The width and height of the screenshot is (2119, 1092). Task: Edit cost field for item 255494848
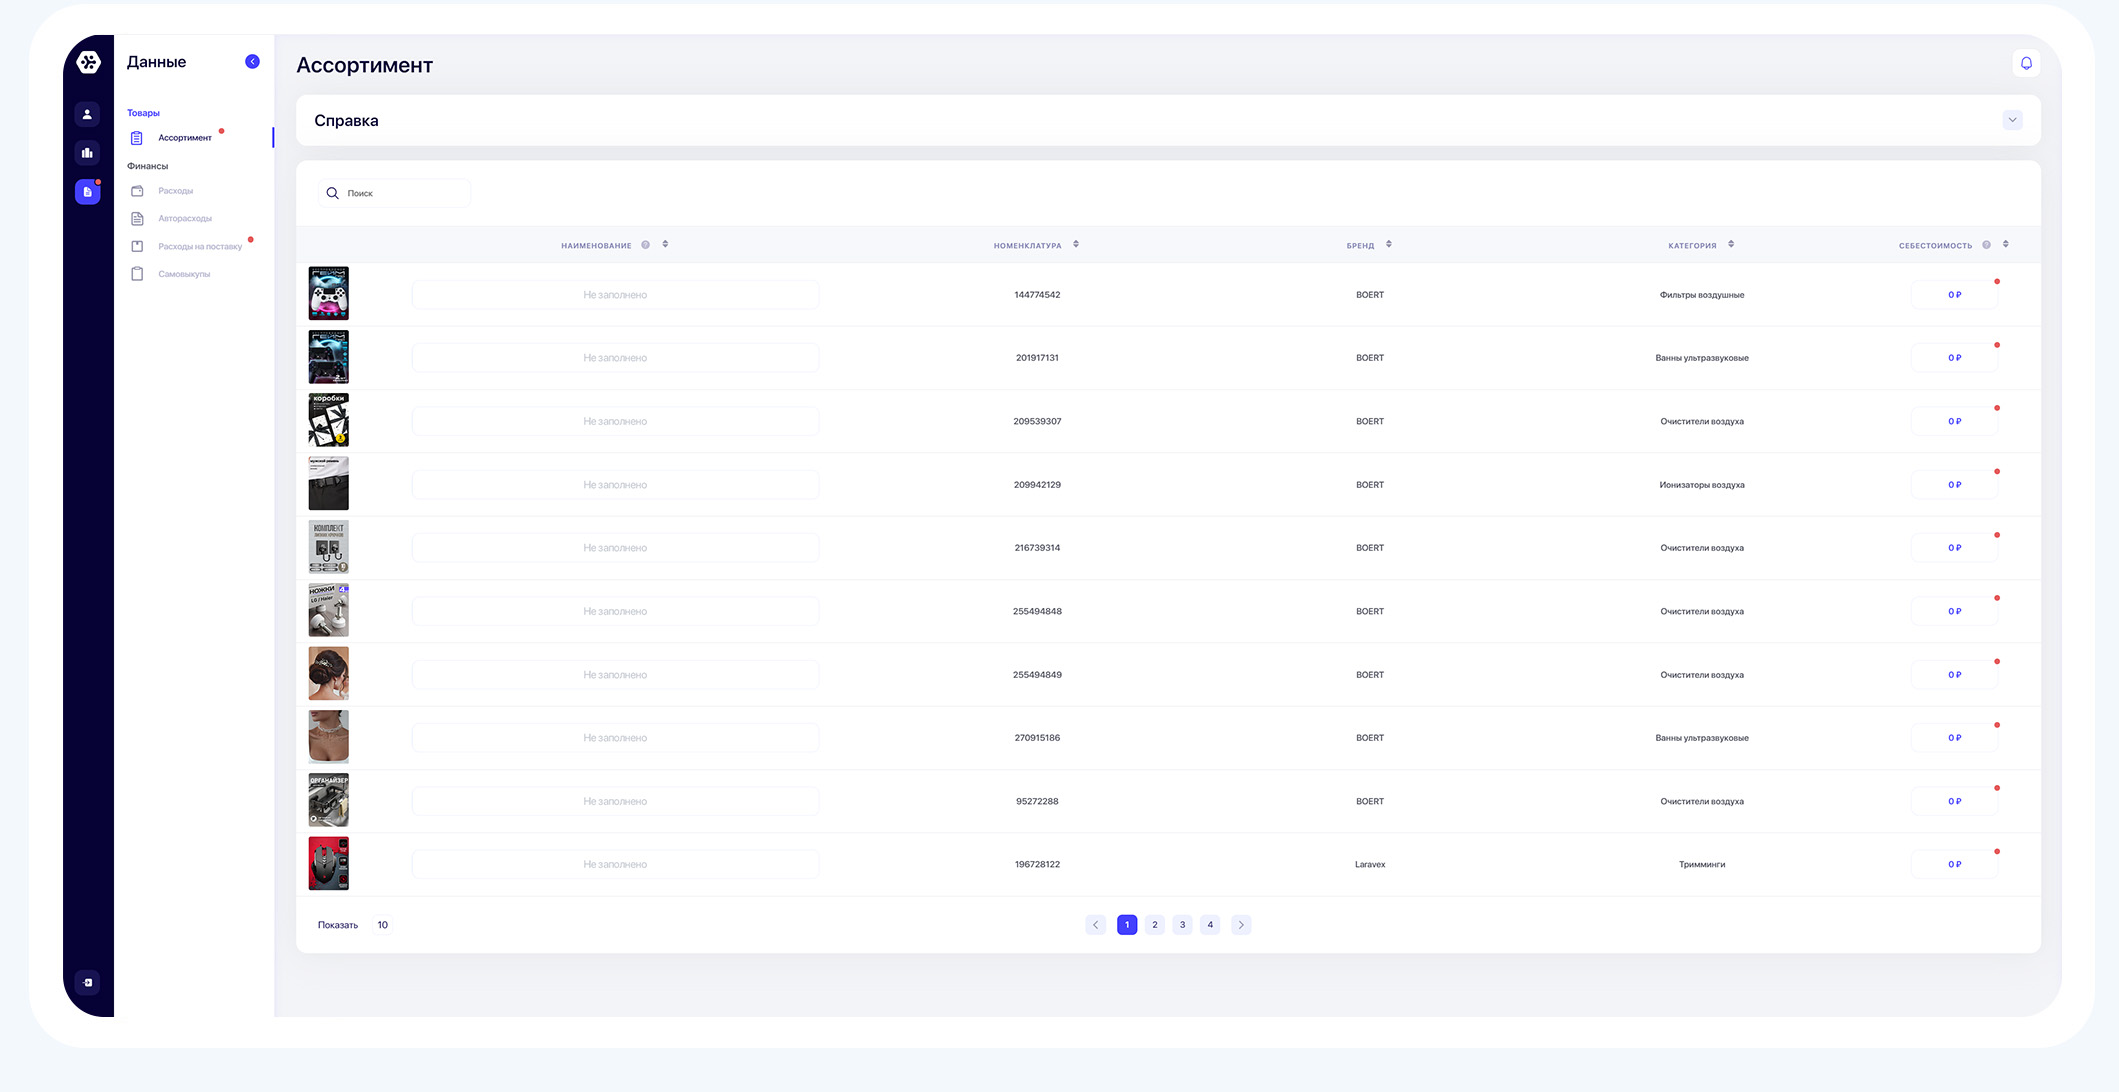pos(1954,611)
